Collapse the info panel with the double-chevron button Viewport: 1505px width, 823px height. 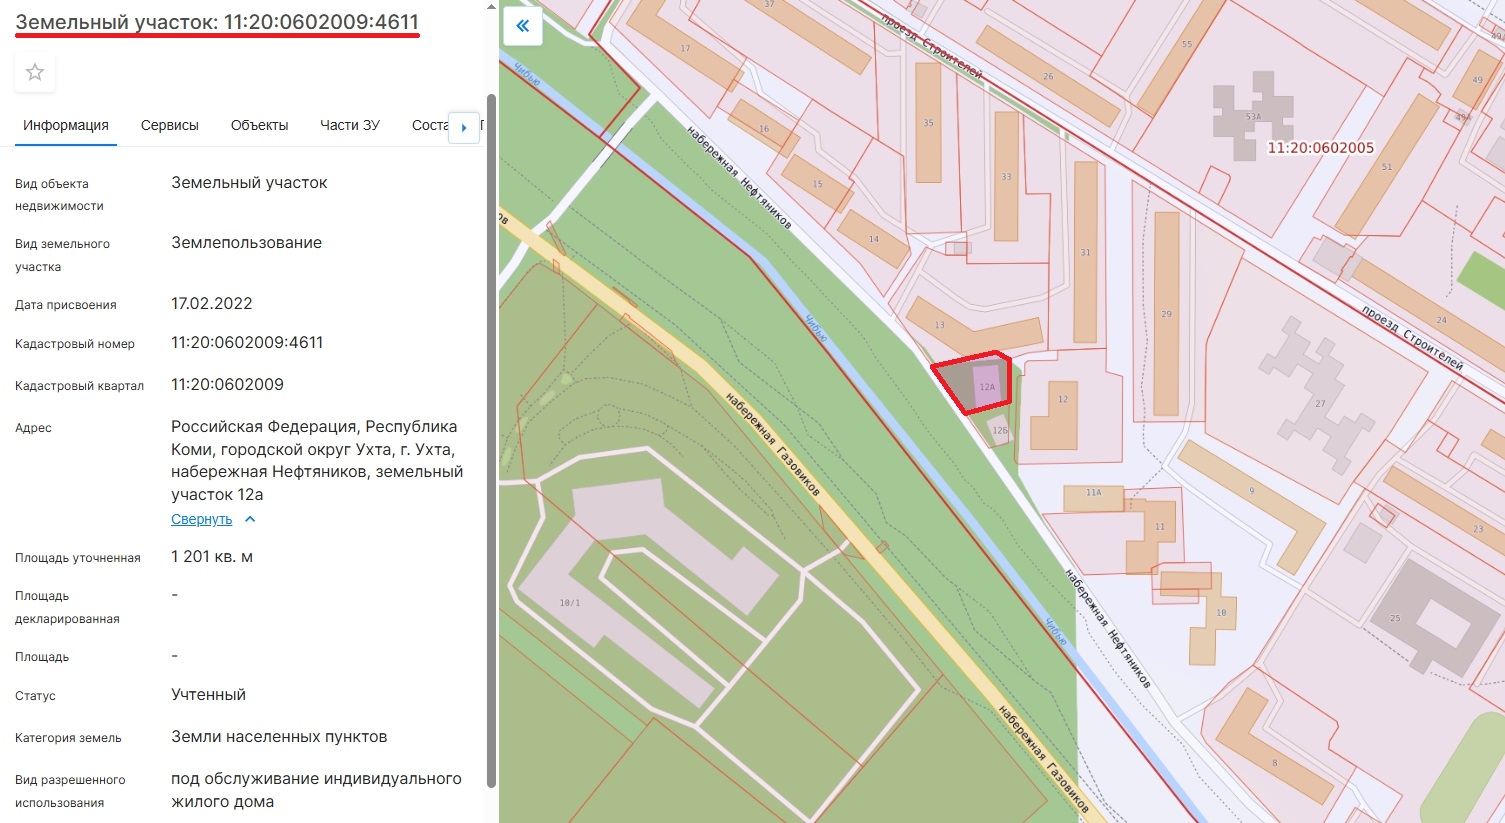(522, 27)
